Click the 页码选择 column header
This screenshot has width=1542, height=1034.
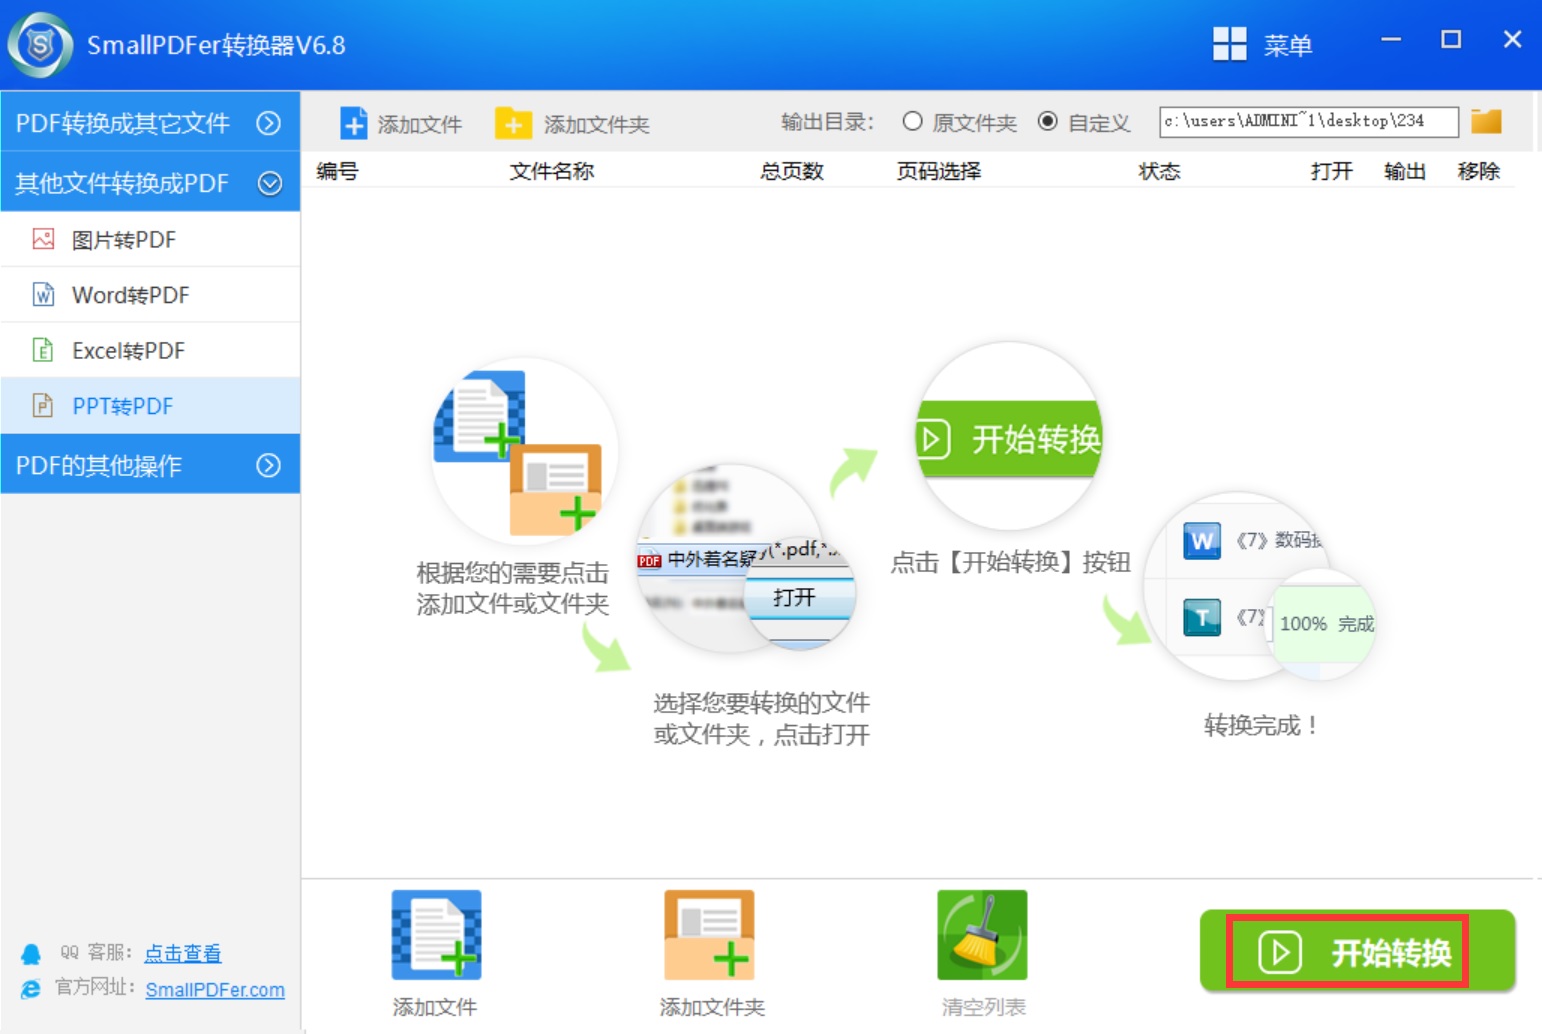tap(938, 171)
